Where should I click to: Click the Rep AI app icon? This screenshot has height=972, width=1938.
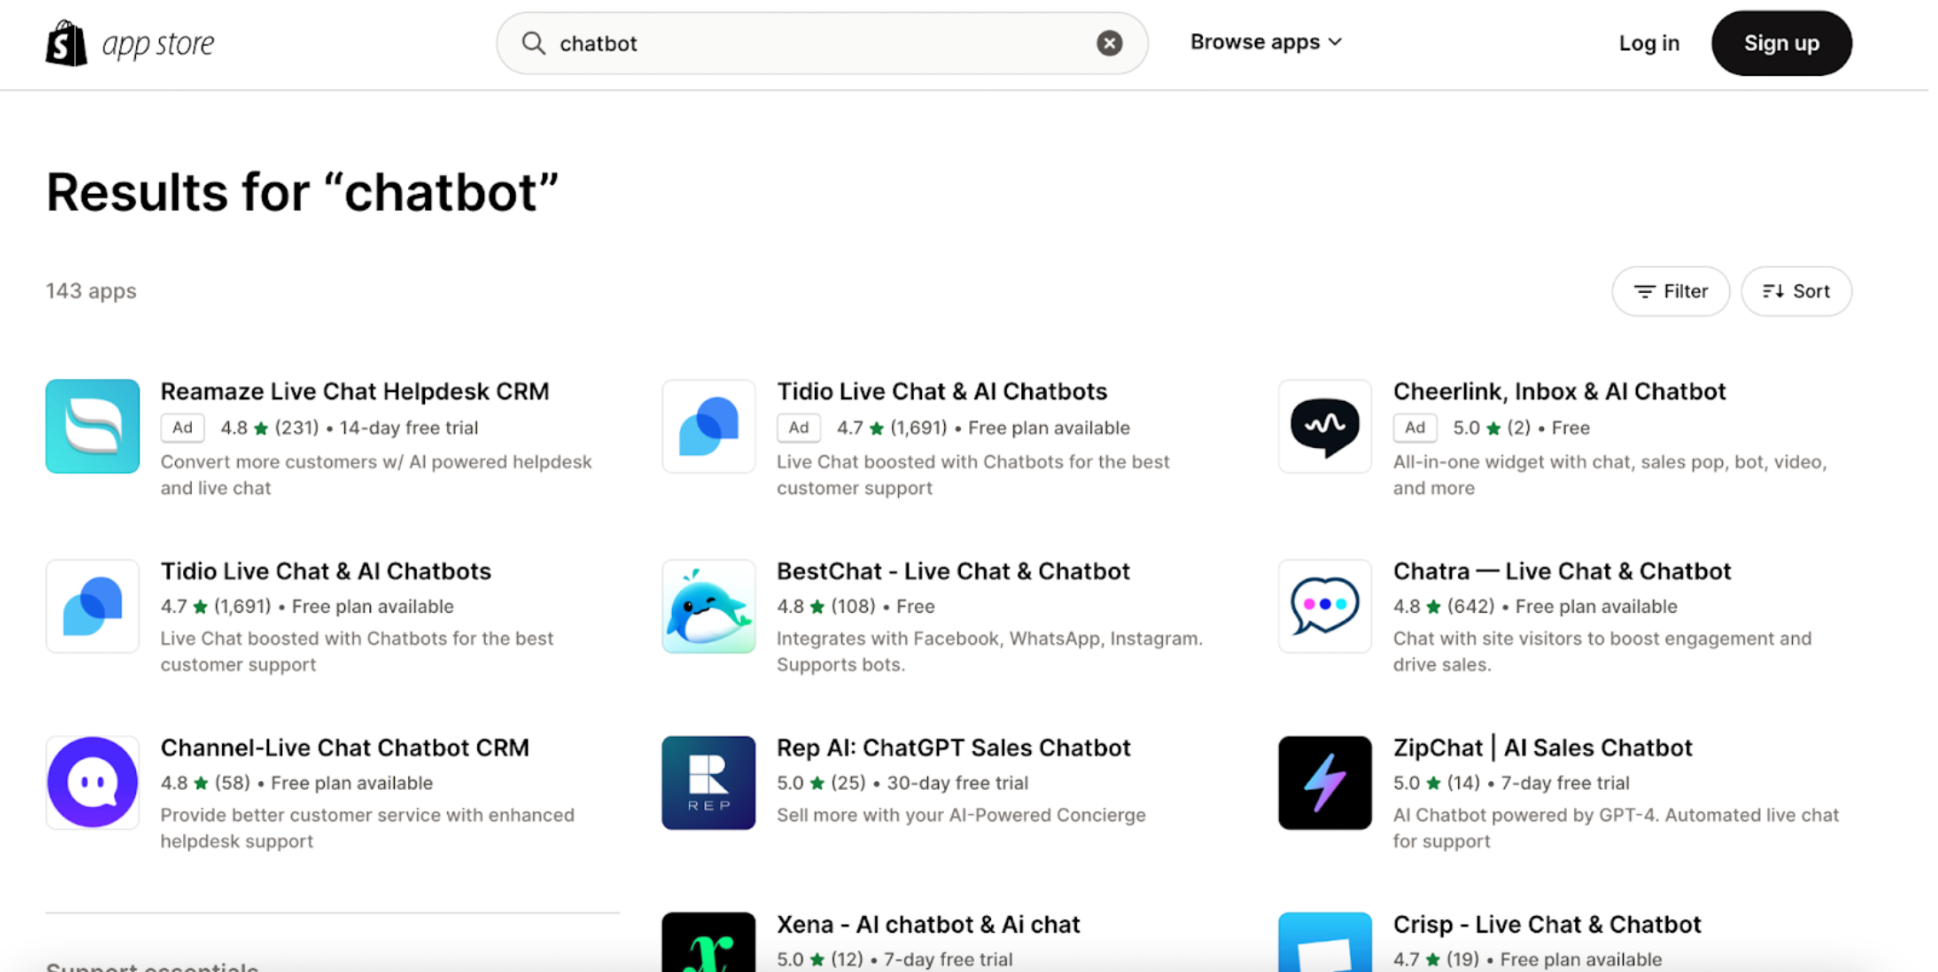click(708, 783)
